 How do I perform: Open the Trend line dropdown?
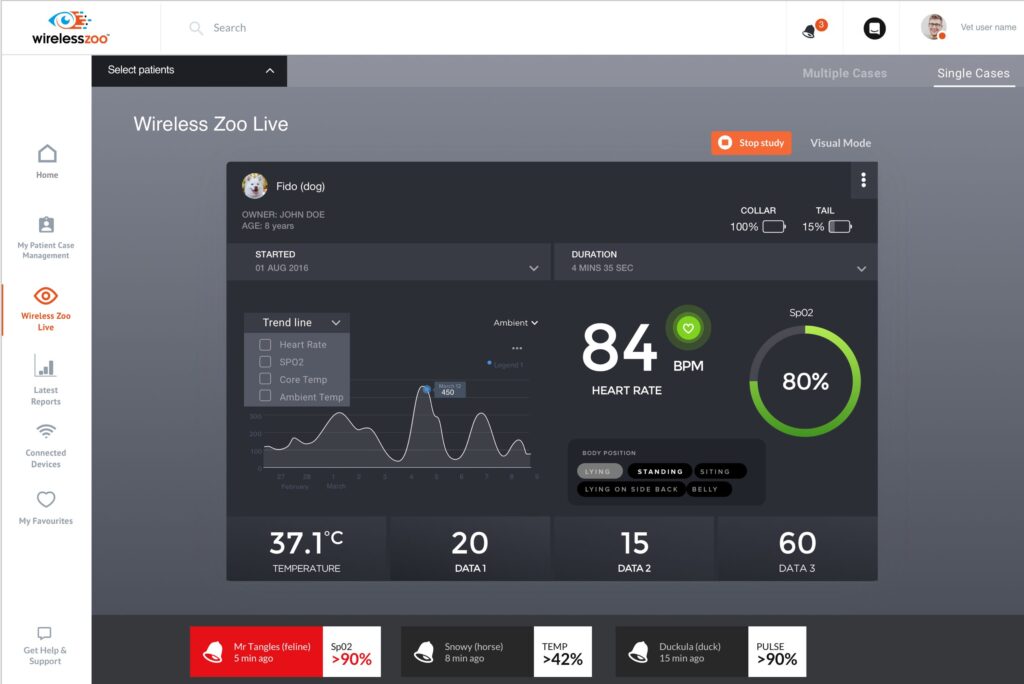click(x=297, y=322)
